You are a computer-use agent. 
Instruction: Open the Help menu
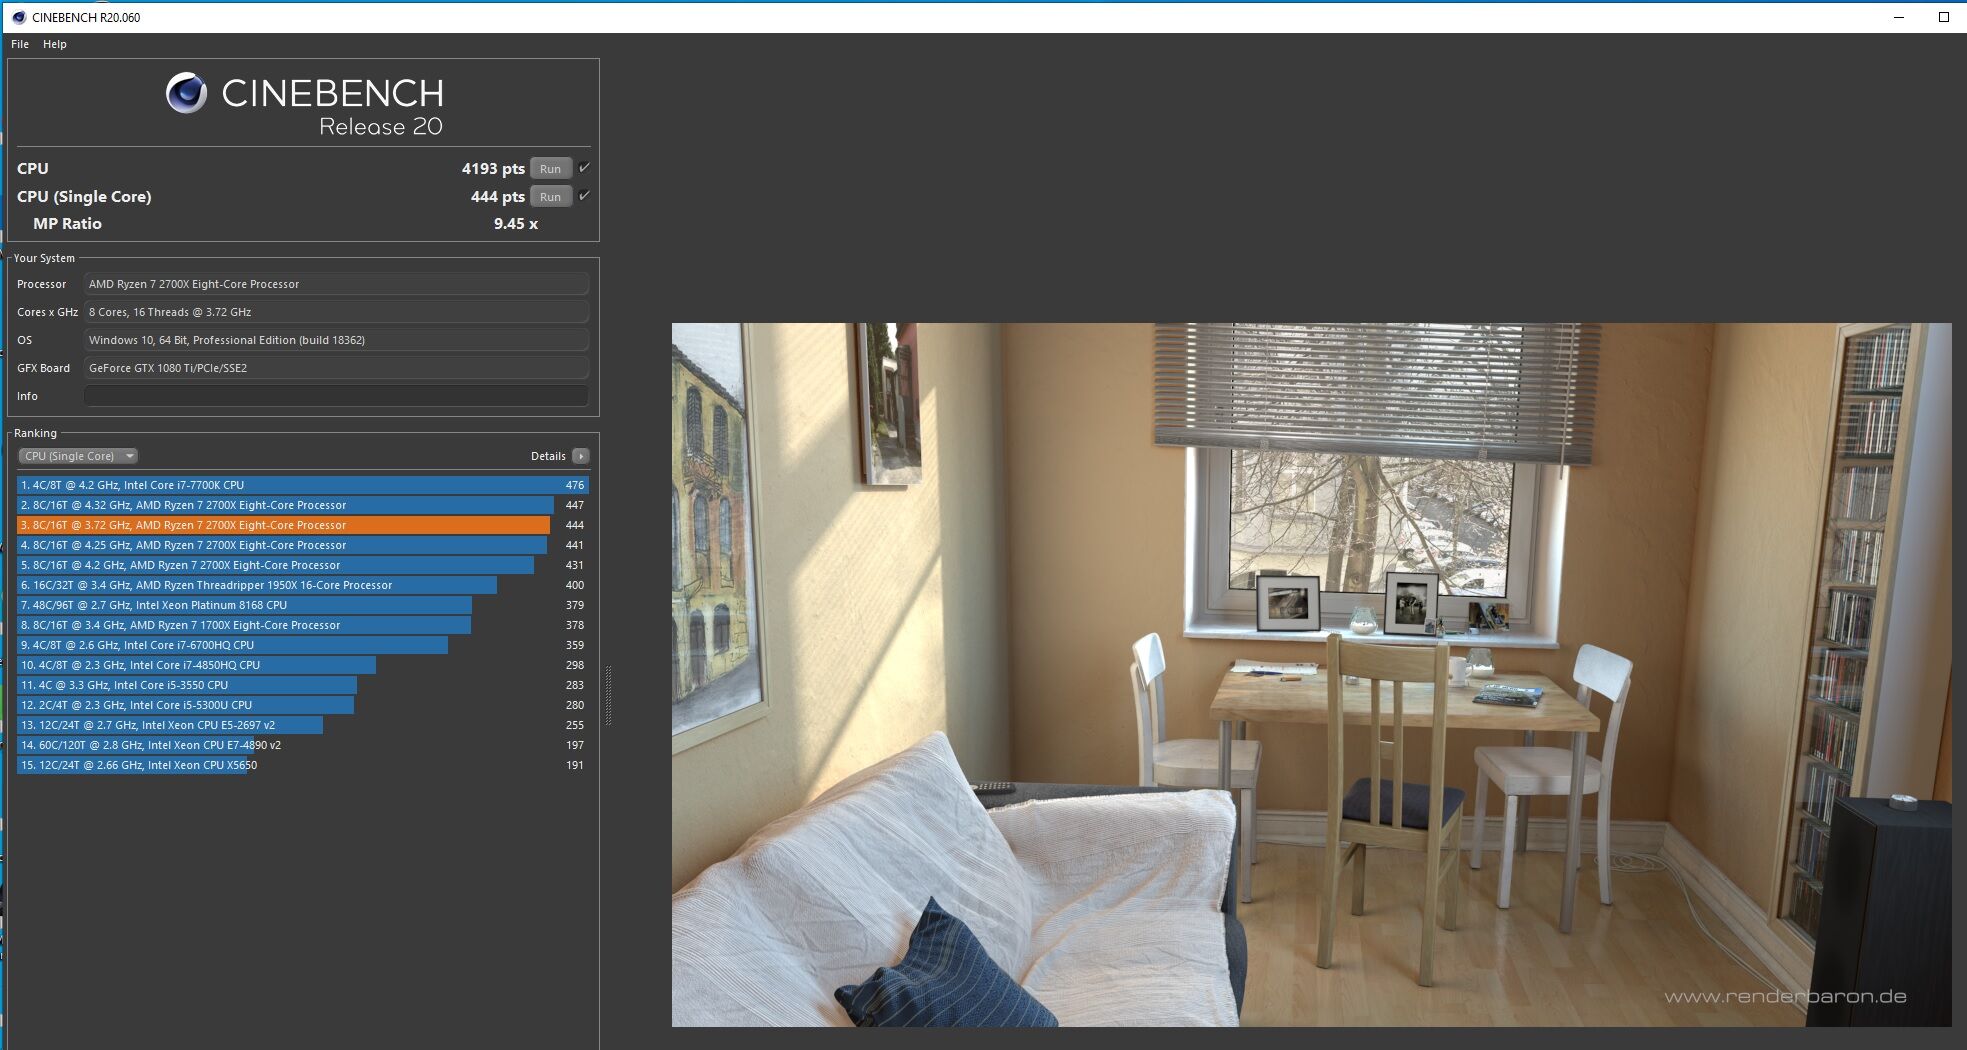pos(55,44)
